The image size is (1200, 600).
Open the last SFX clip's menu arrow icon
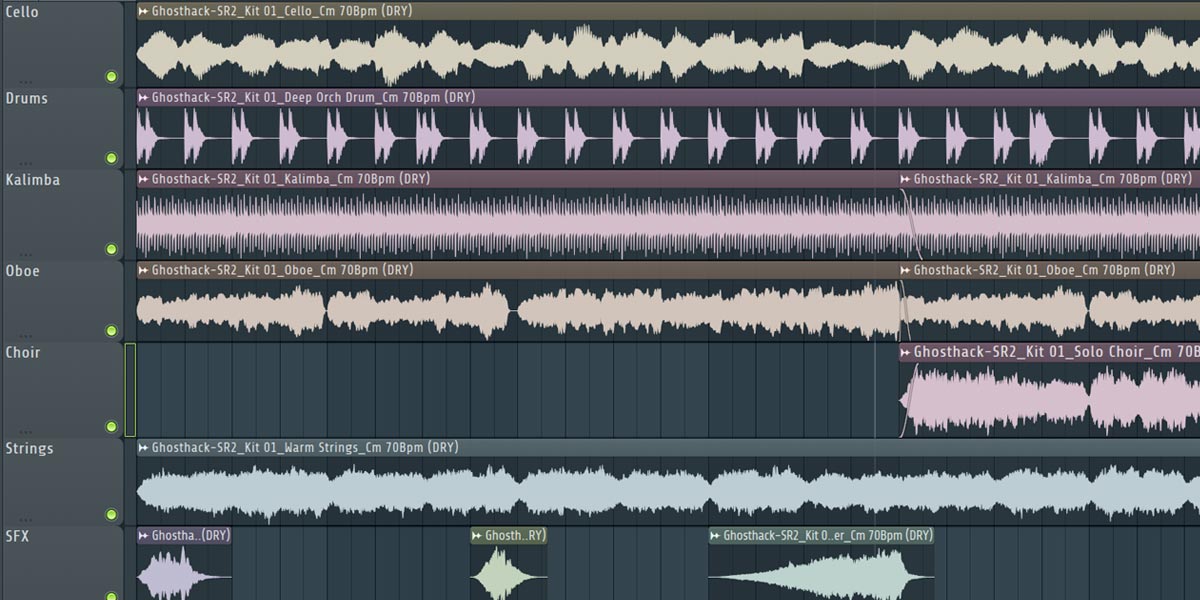[x=716, y=535]
